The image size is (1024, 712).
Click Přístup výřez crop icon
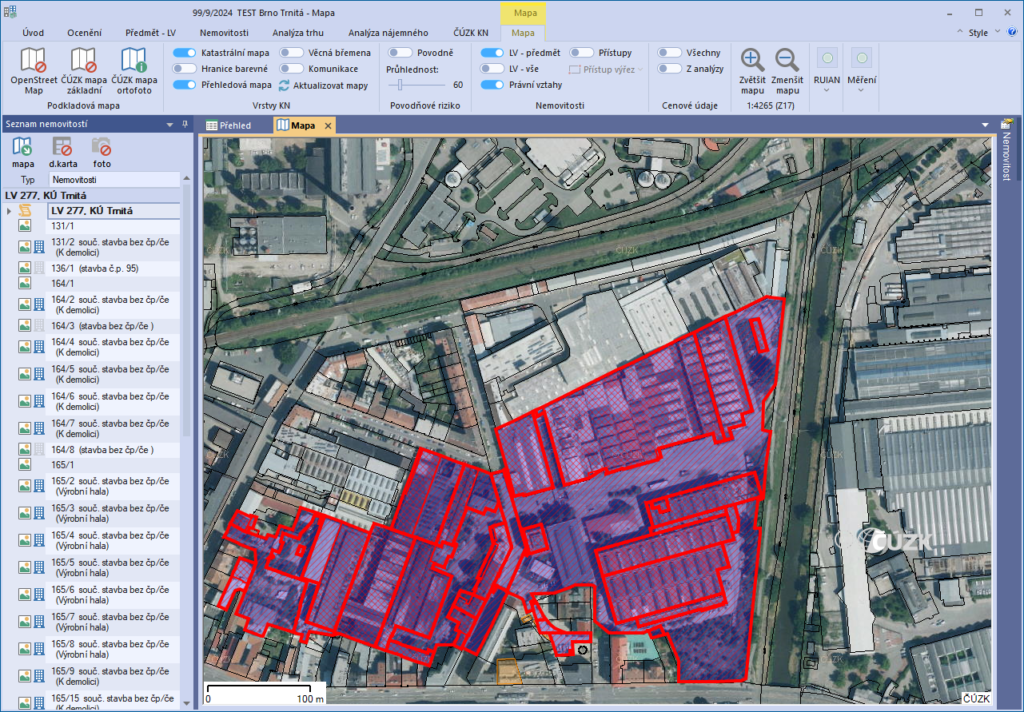[575, 69]
